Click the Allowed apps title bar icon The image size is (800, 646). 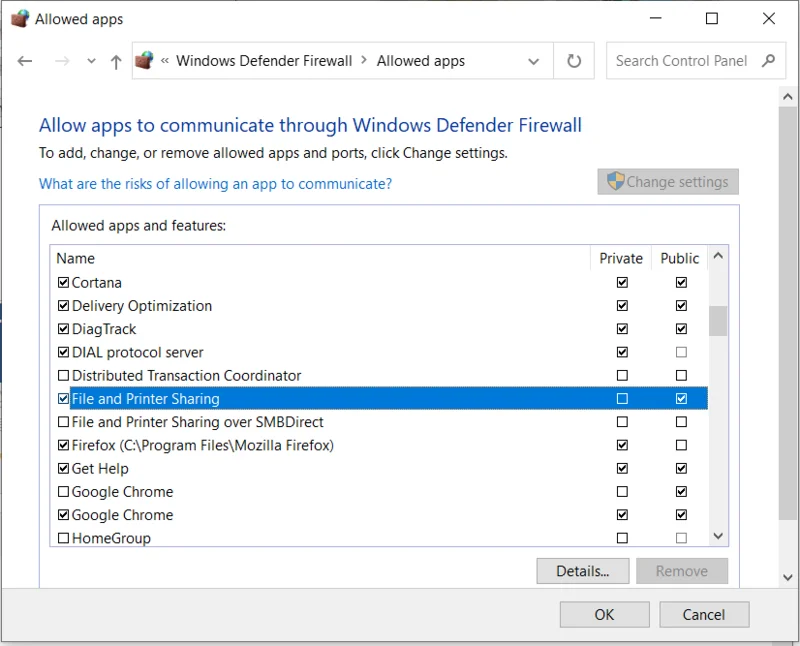(x=20, y=19)
